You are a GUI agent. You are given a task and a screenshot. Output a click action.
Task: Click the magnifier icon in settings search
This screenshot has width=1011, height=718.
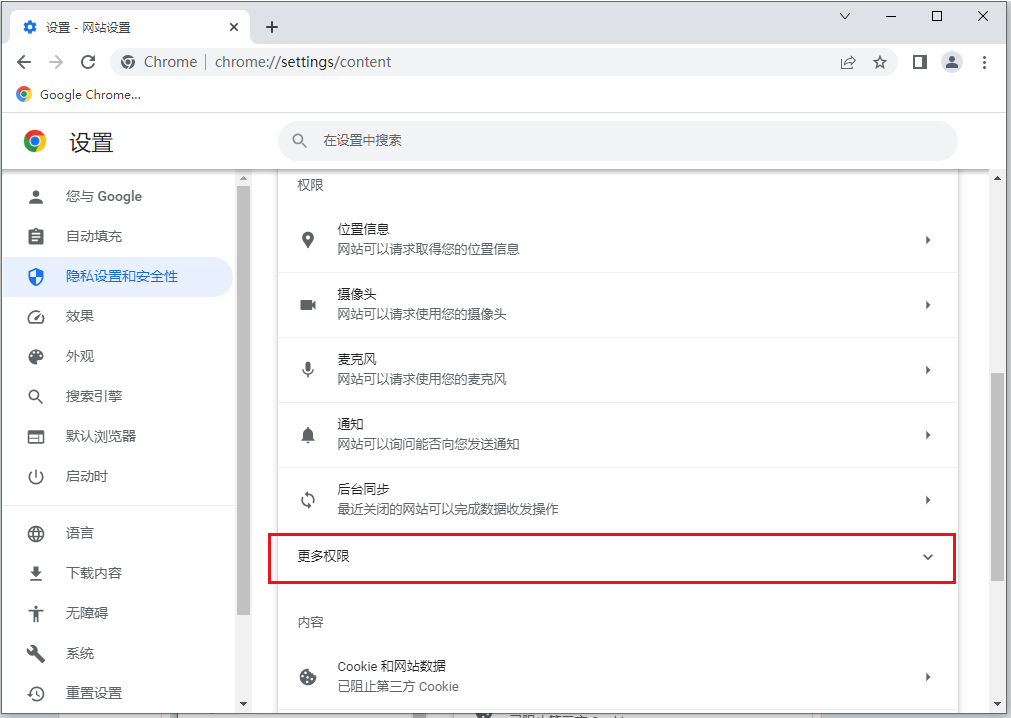point(299,141)
